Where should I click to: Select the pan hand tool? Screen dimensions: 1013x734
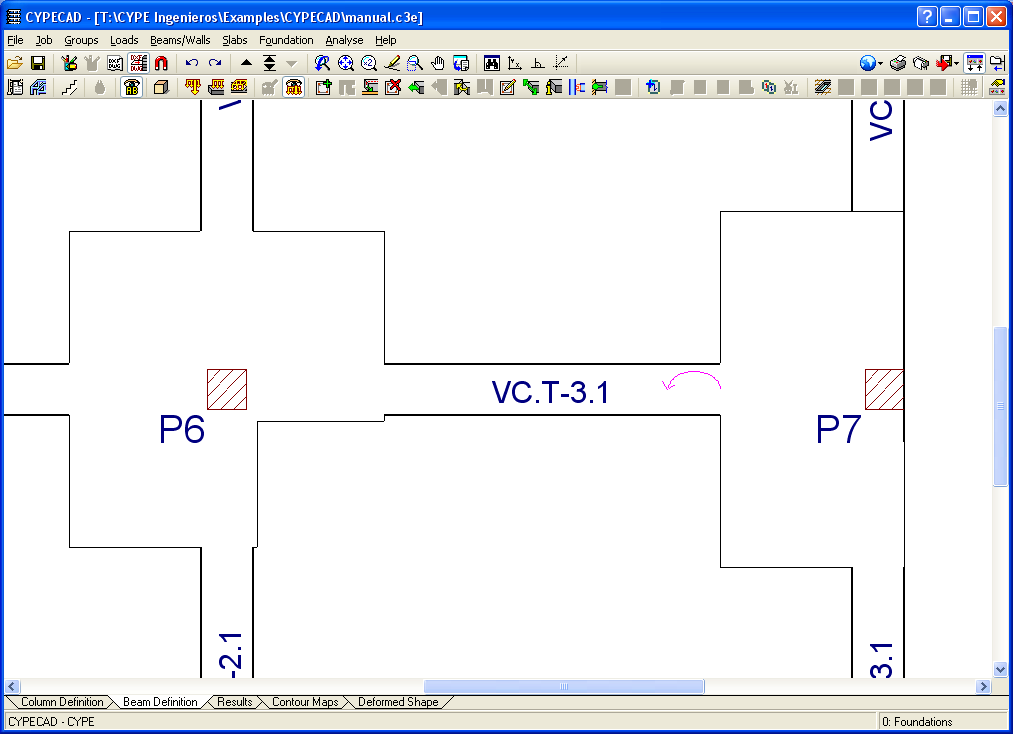pos(438,63)
